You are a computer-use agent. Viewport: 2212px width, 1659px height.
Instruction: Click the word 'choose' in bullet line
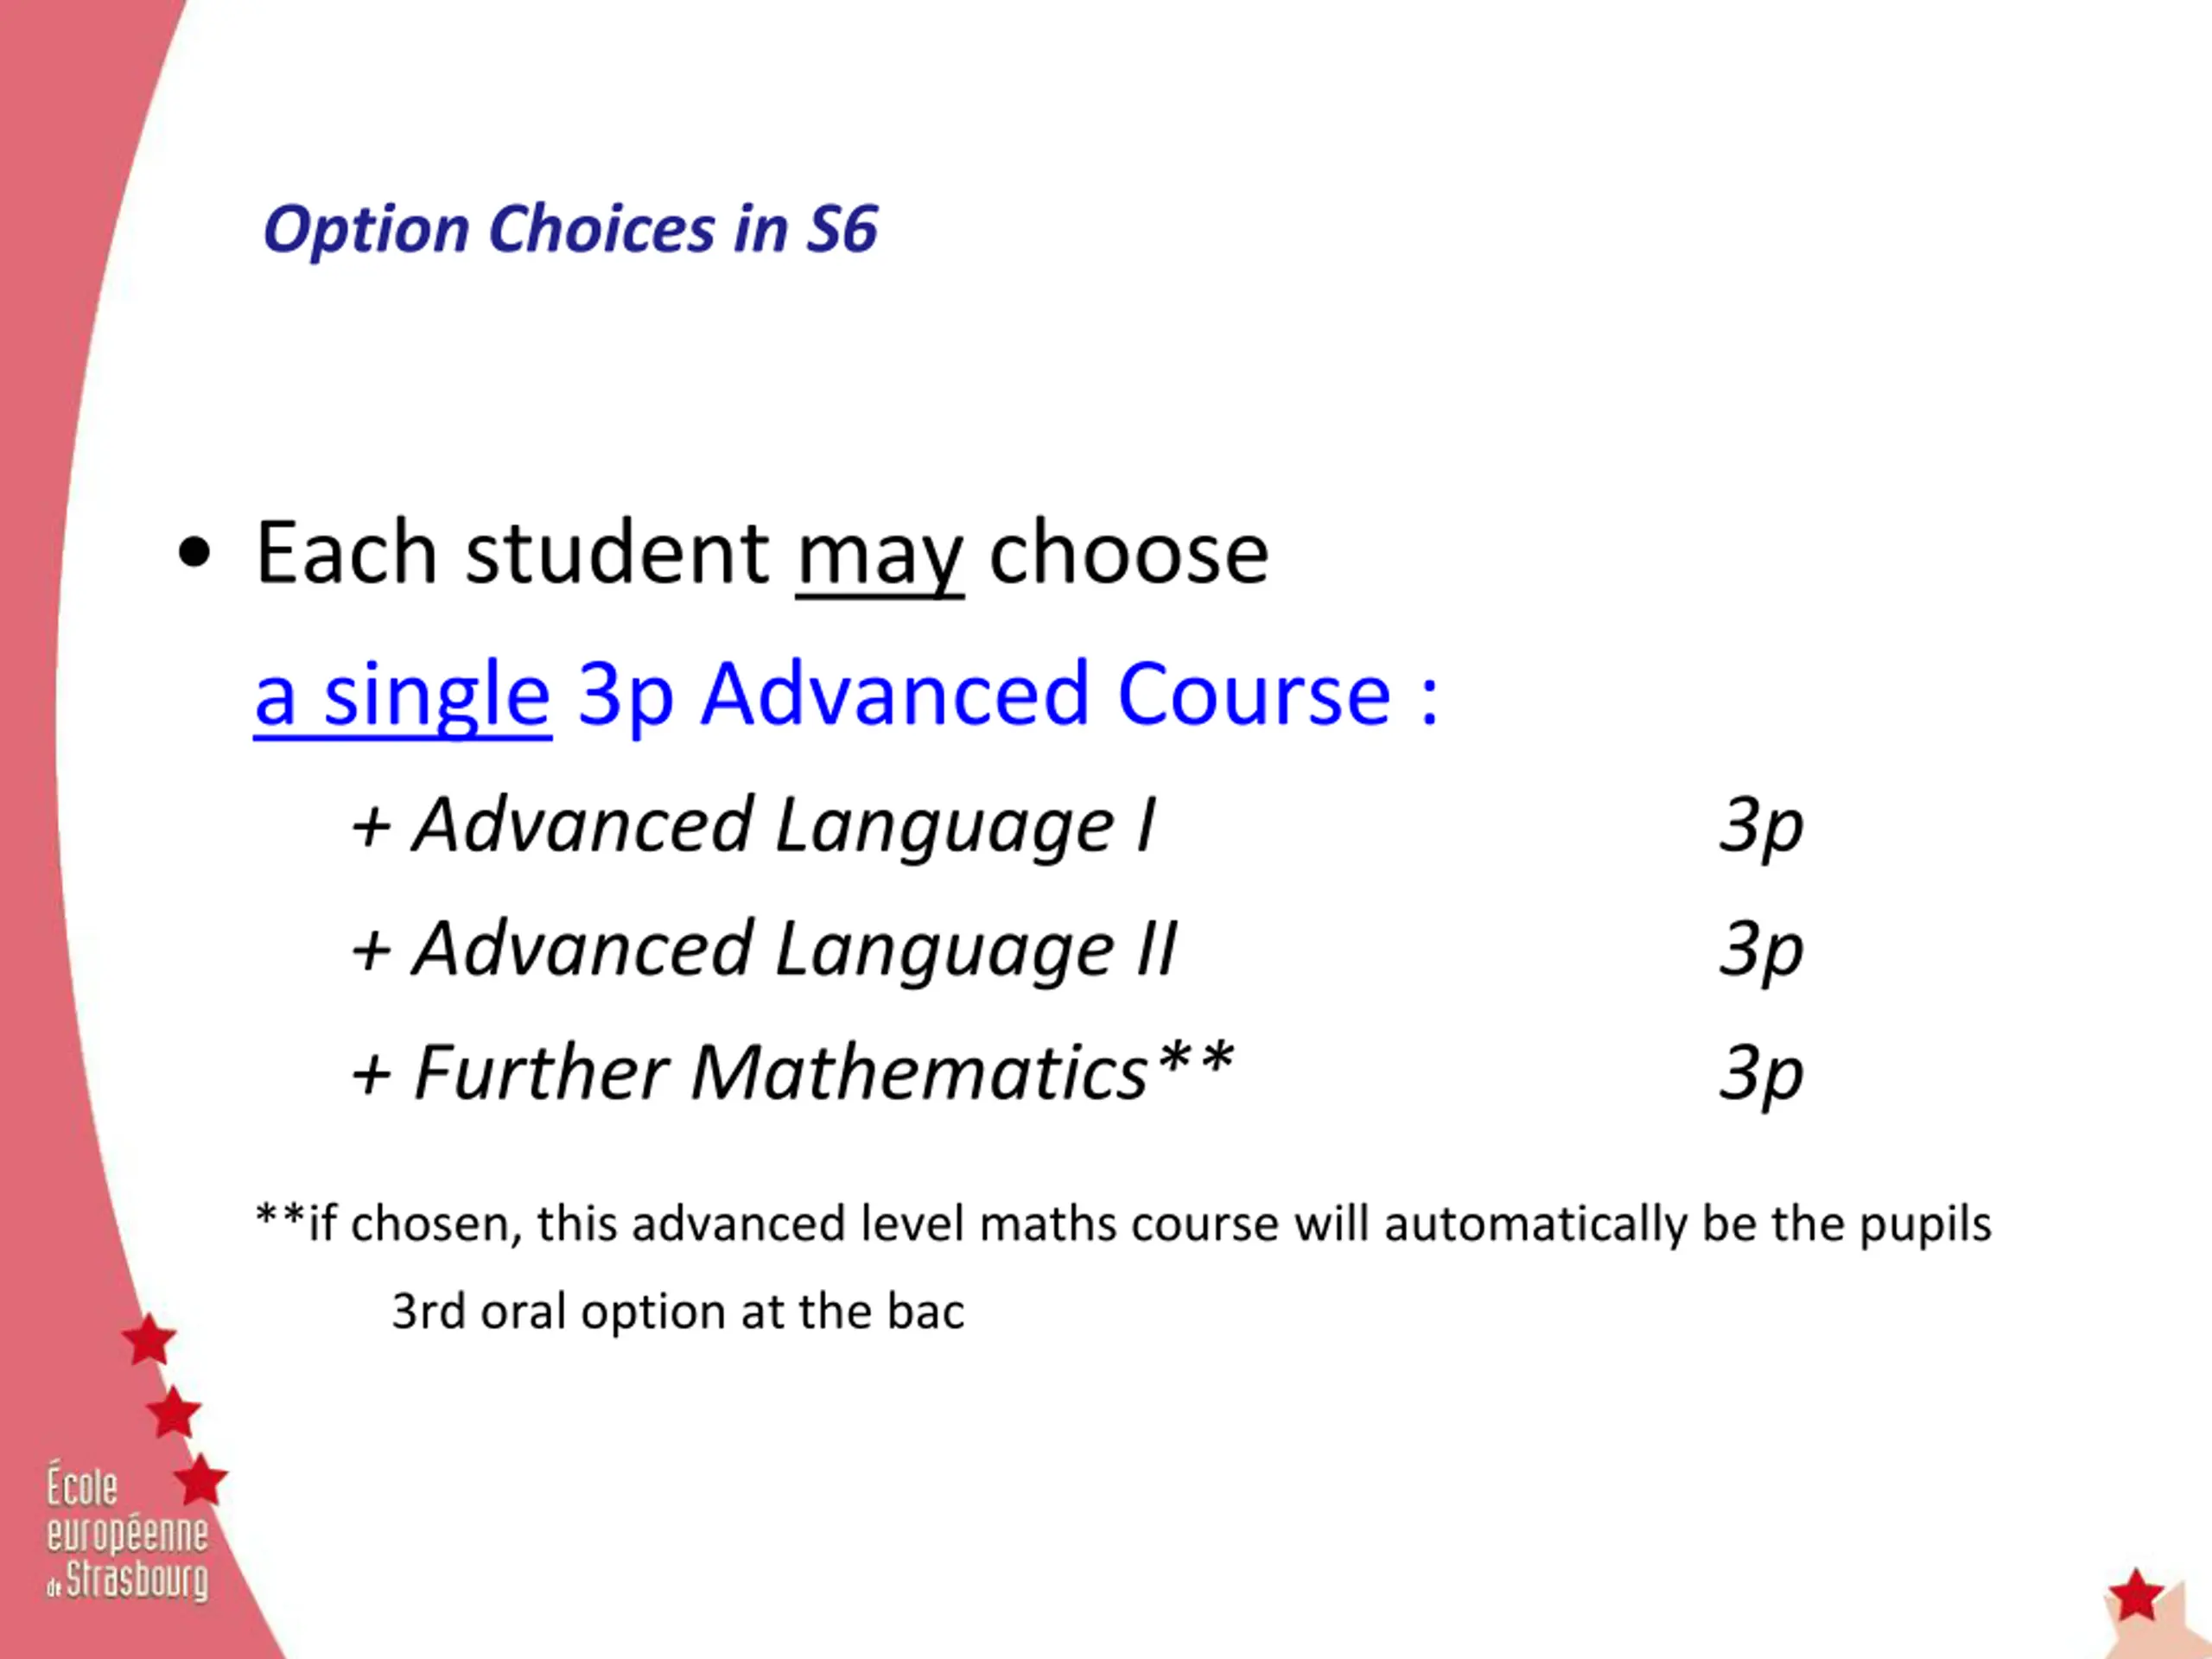pos(1129,553)
